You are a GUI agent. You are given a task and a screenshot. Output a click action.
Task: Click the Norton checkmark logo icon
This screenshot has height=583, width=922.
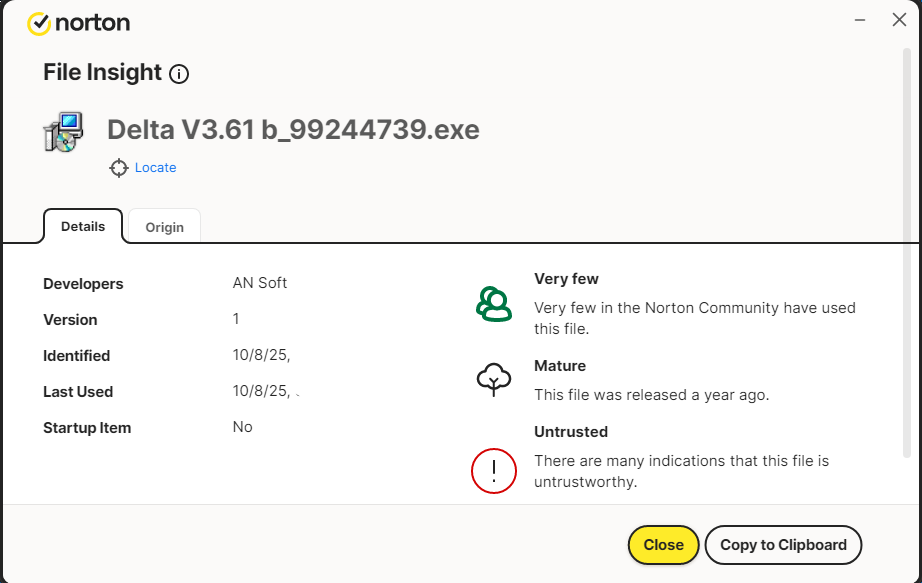click(x=39, y=23)
